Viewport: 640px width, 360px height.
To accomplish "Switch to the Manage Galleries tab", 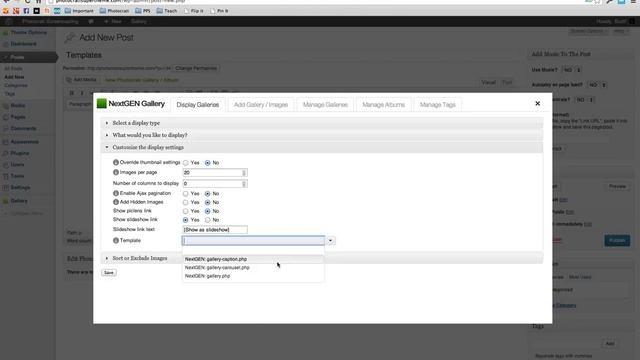I will click(x=325, y=105).
